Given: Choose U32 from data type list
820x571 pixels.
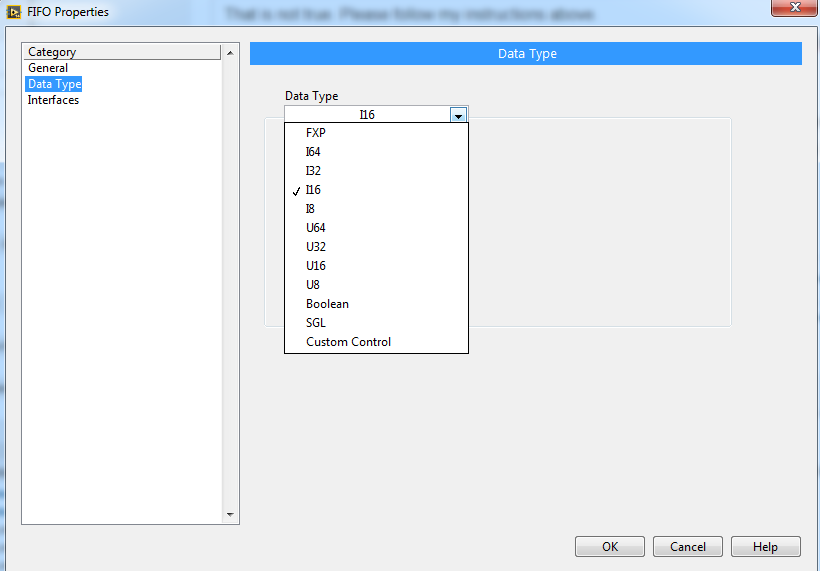Looking at the screenshot, I should coord(376,247).
